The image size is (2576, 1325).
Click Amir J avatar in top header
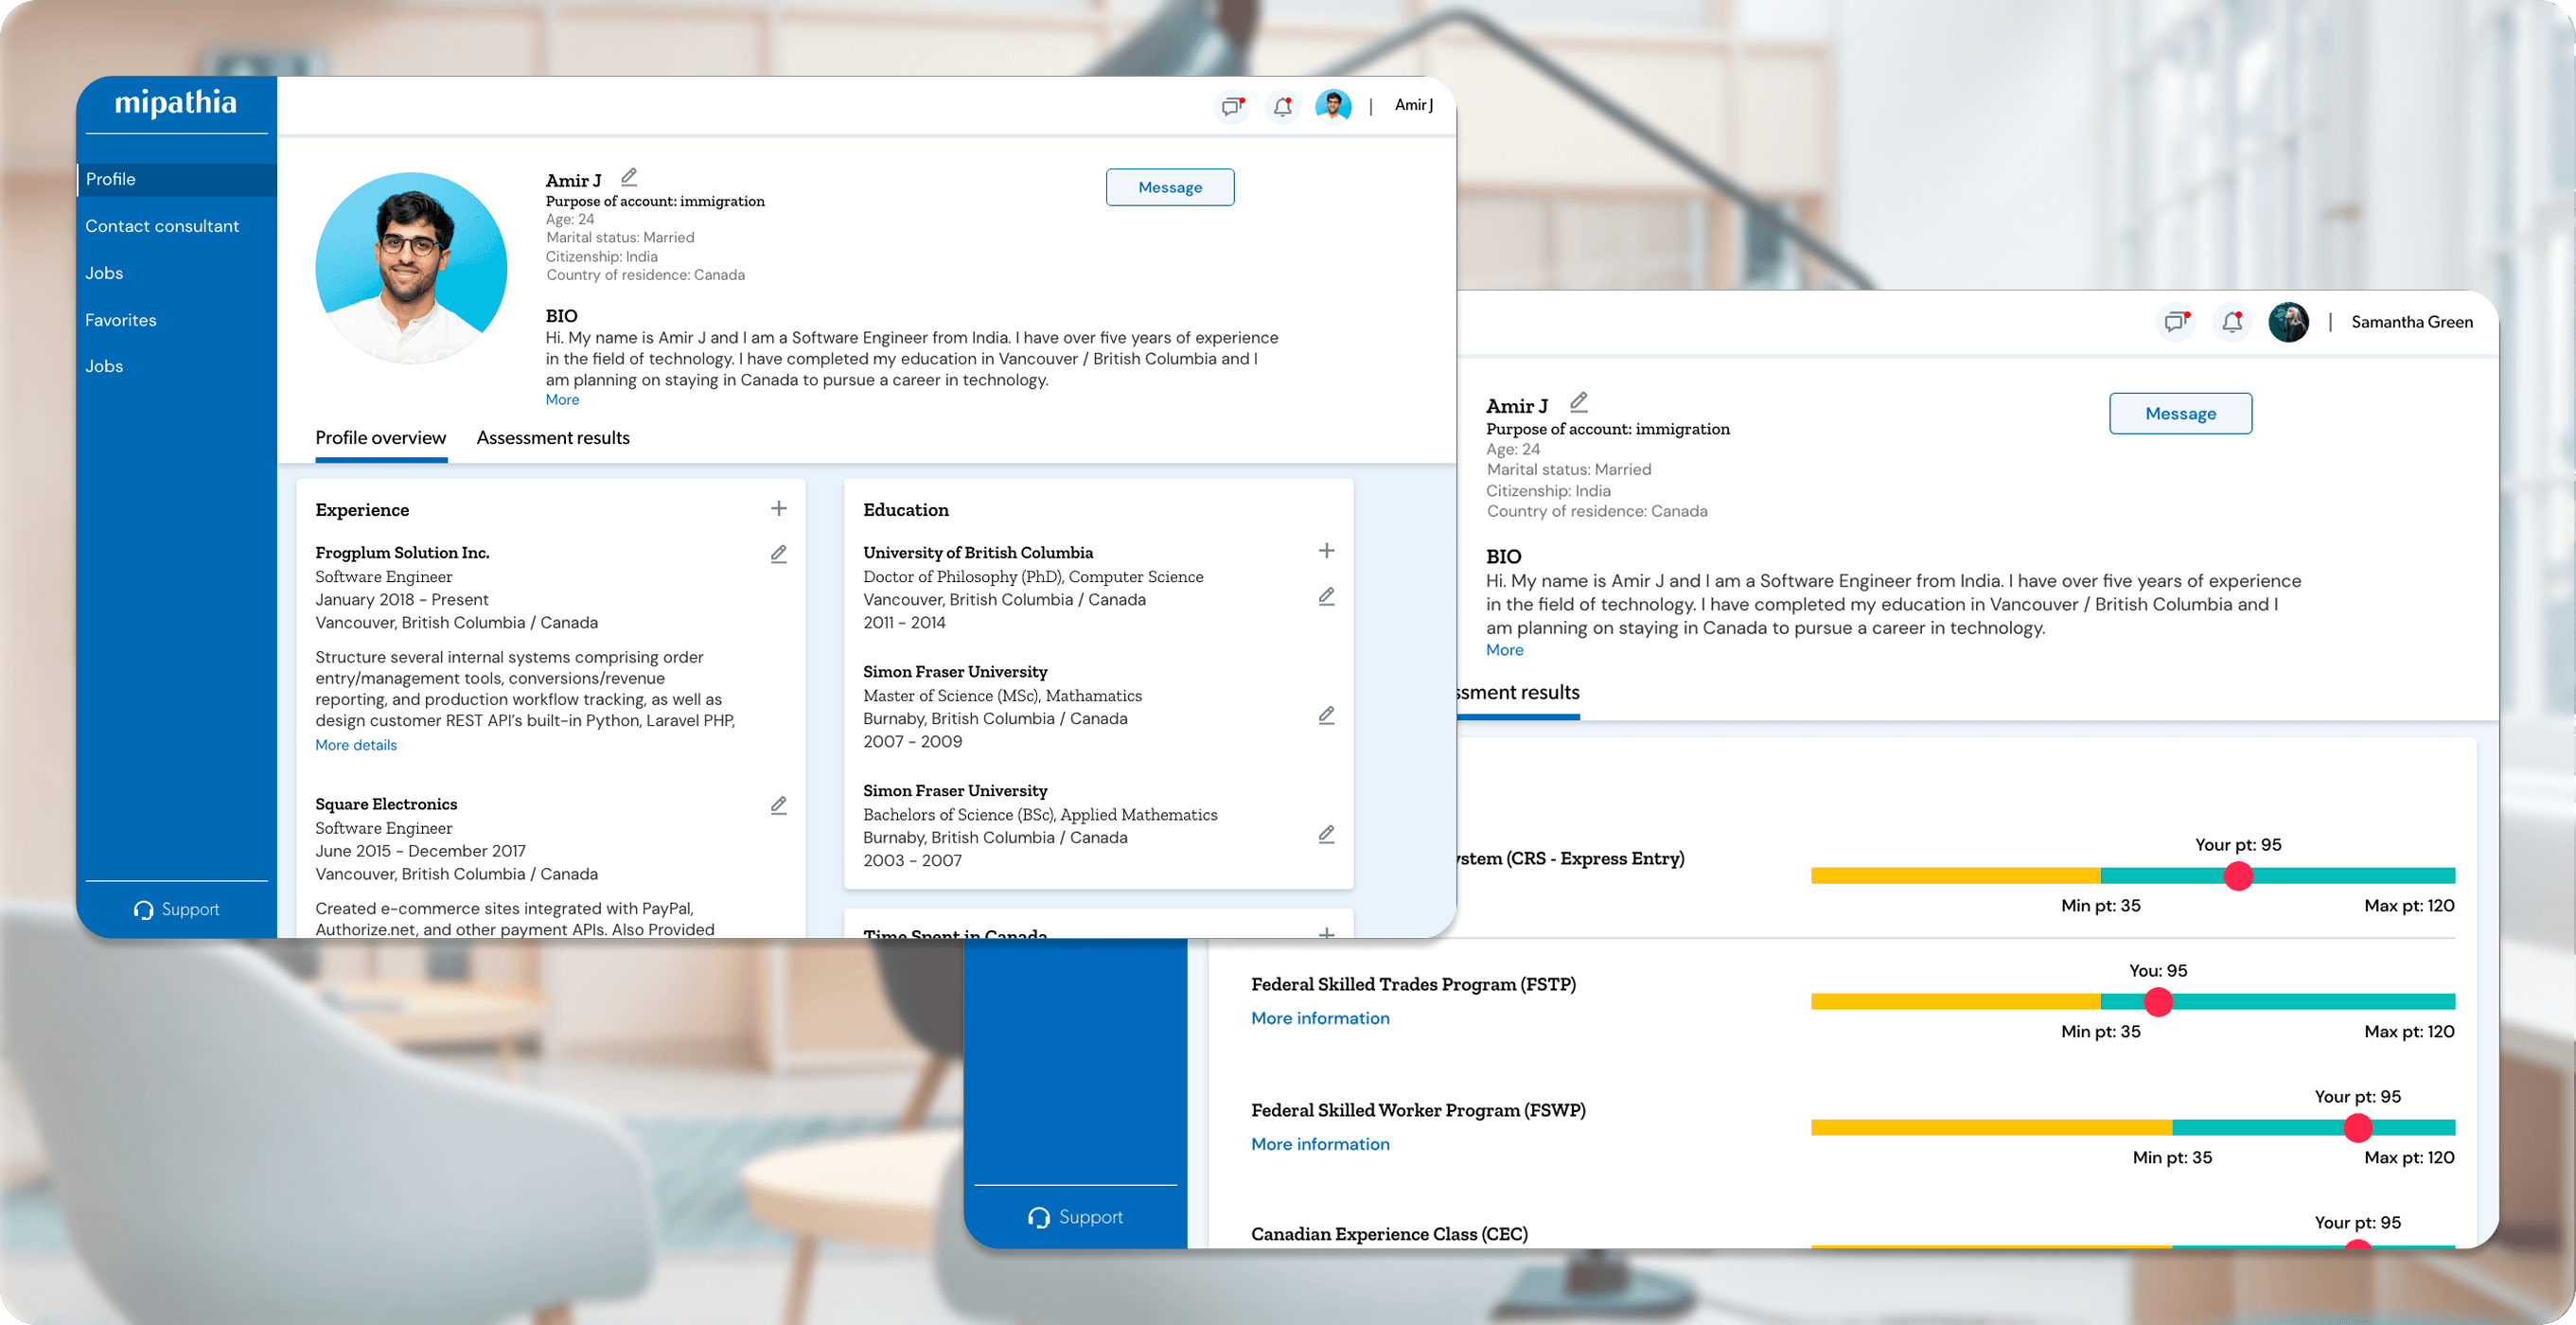1333,104
